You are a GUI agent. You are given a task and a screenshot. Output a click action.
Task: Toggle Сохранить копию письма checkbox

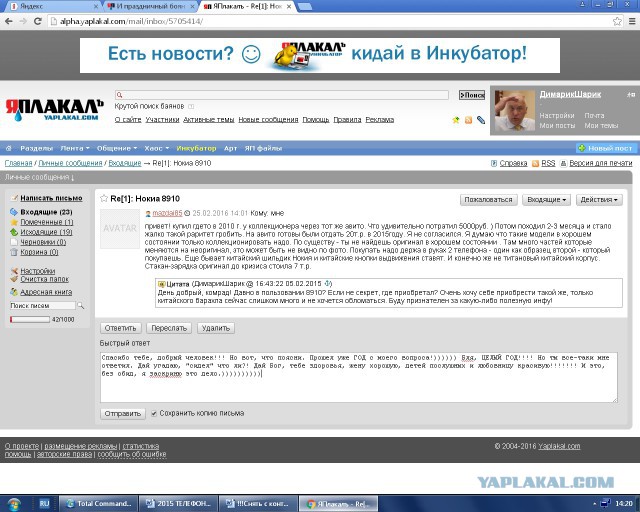tap(153, 412)
